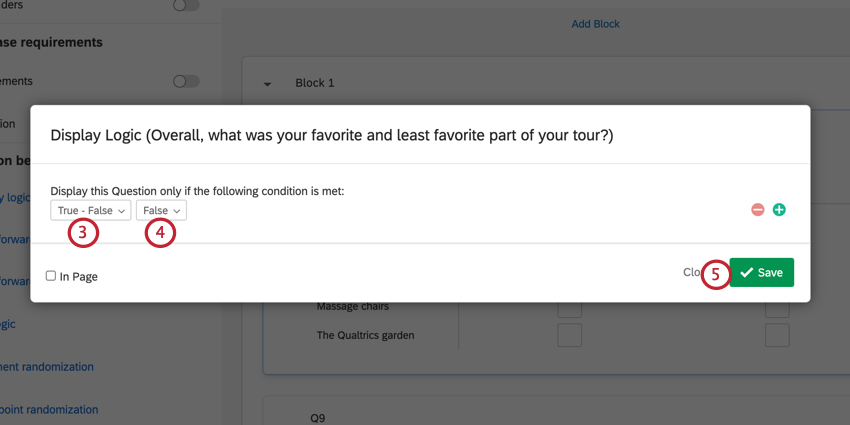Open scale point randomization sidebar option
The height and width of the screenshot is (425, 850).
(x=48, y=409)
